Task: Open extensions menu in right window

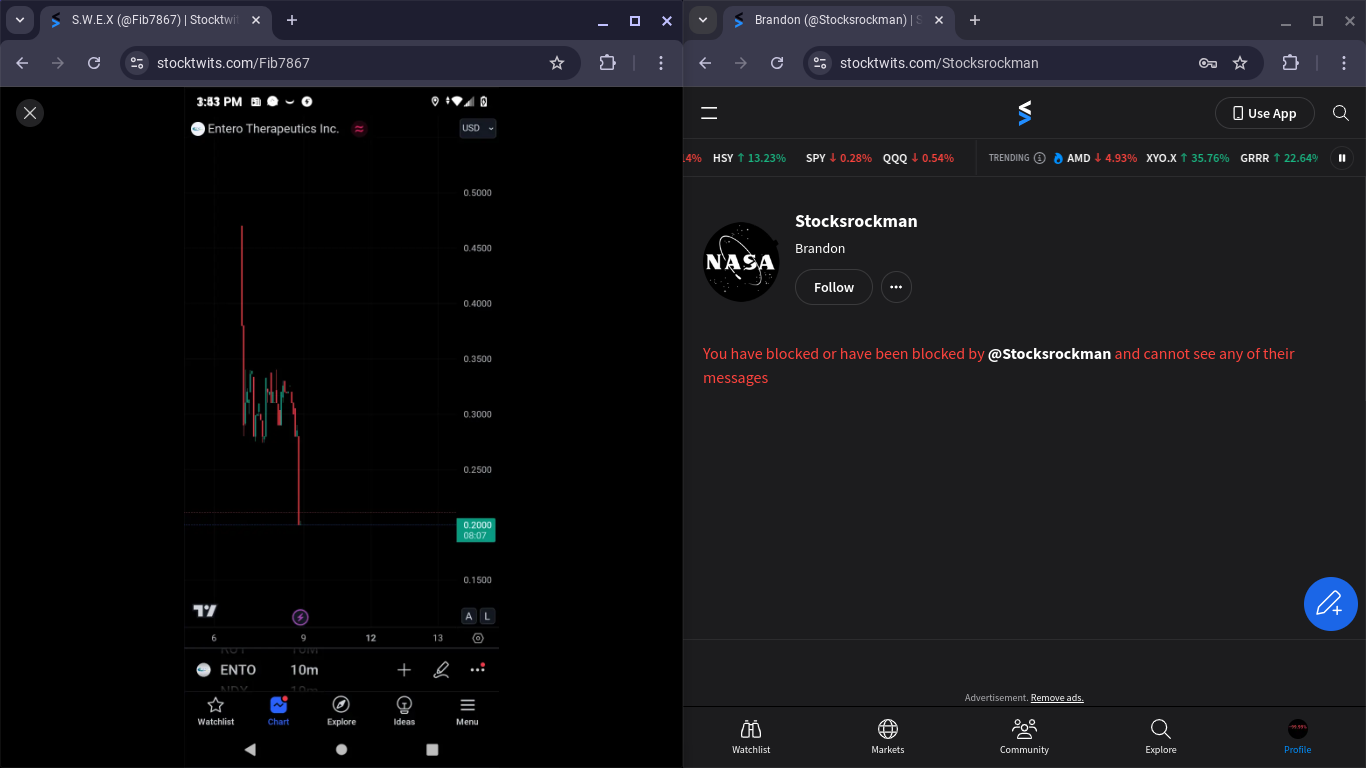Action: (1290, 63)
